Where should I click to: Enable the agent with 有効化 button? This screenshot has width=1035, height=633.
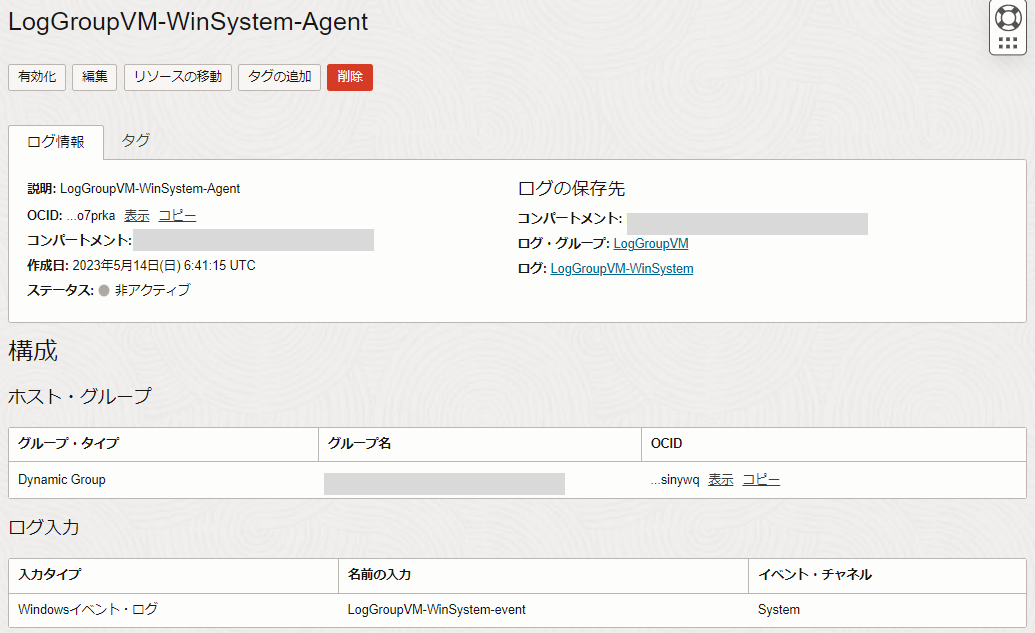pos(36,77)
